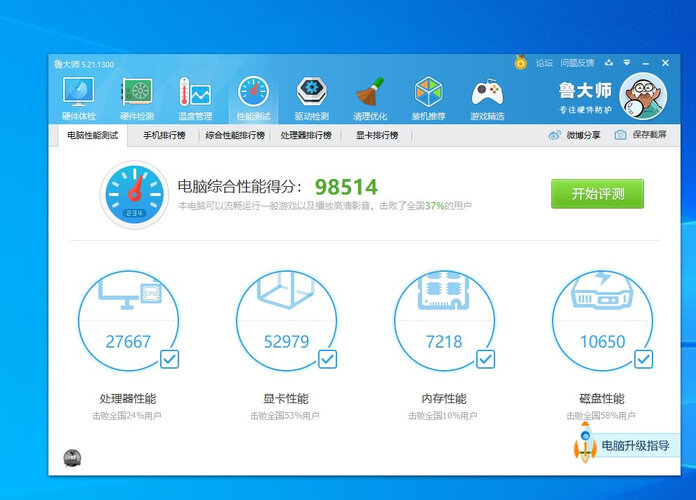This screenshot has width=696, height=500.
Task: Open 硬件体检 hardware checkup icon
Action: (79, 92)
